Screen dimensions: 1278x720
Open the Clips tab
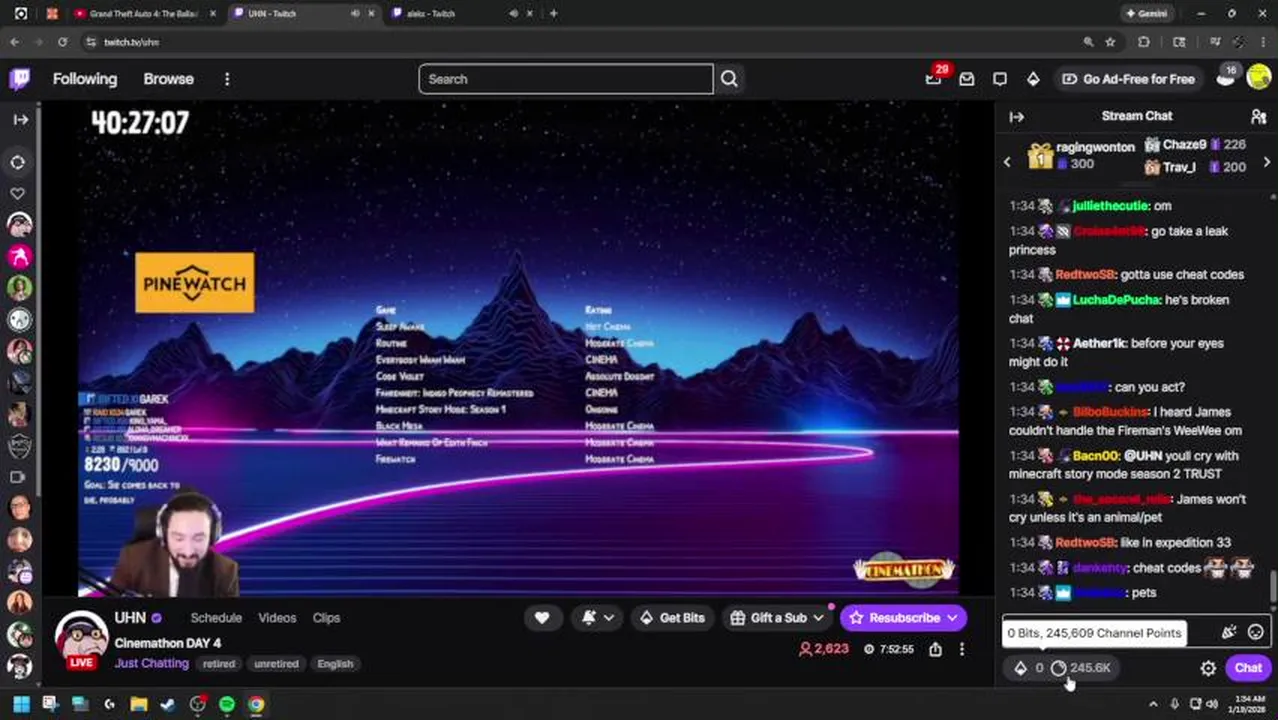[x=326, y=618]
